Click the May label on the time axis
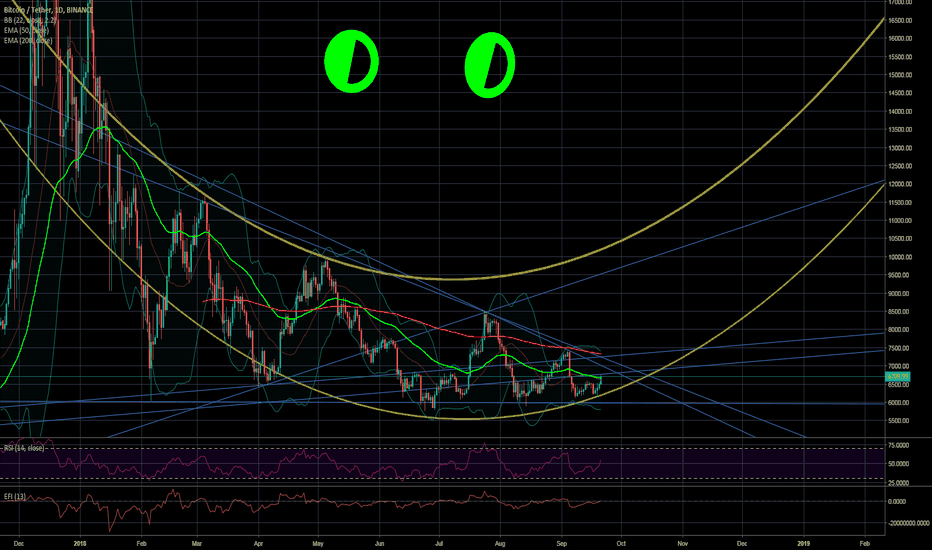This screenshot has height=550, width=932. click(318, 543)
